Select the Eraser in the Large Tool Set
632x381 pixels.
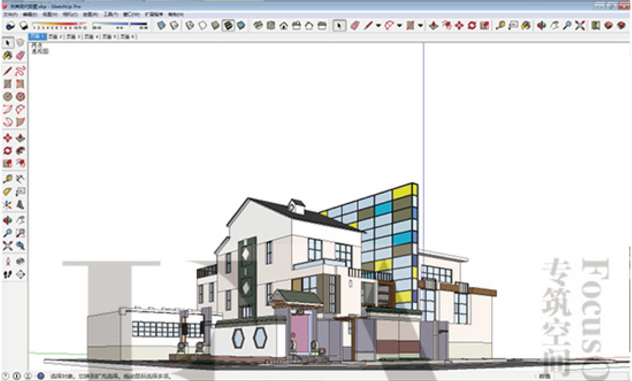(x=20, y=56)
